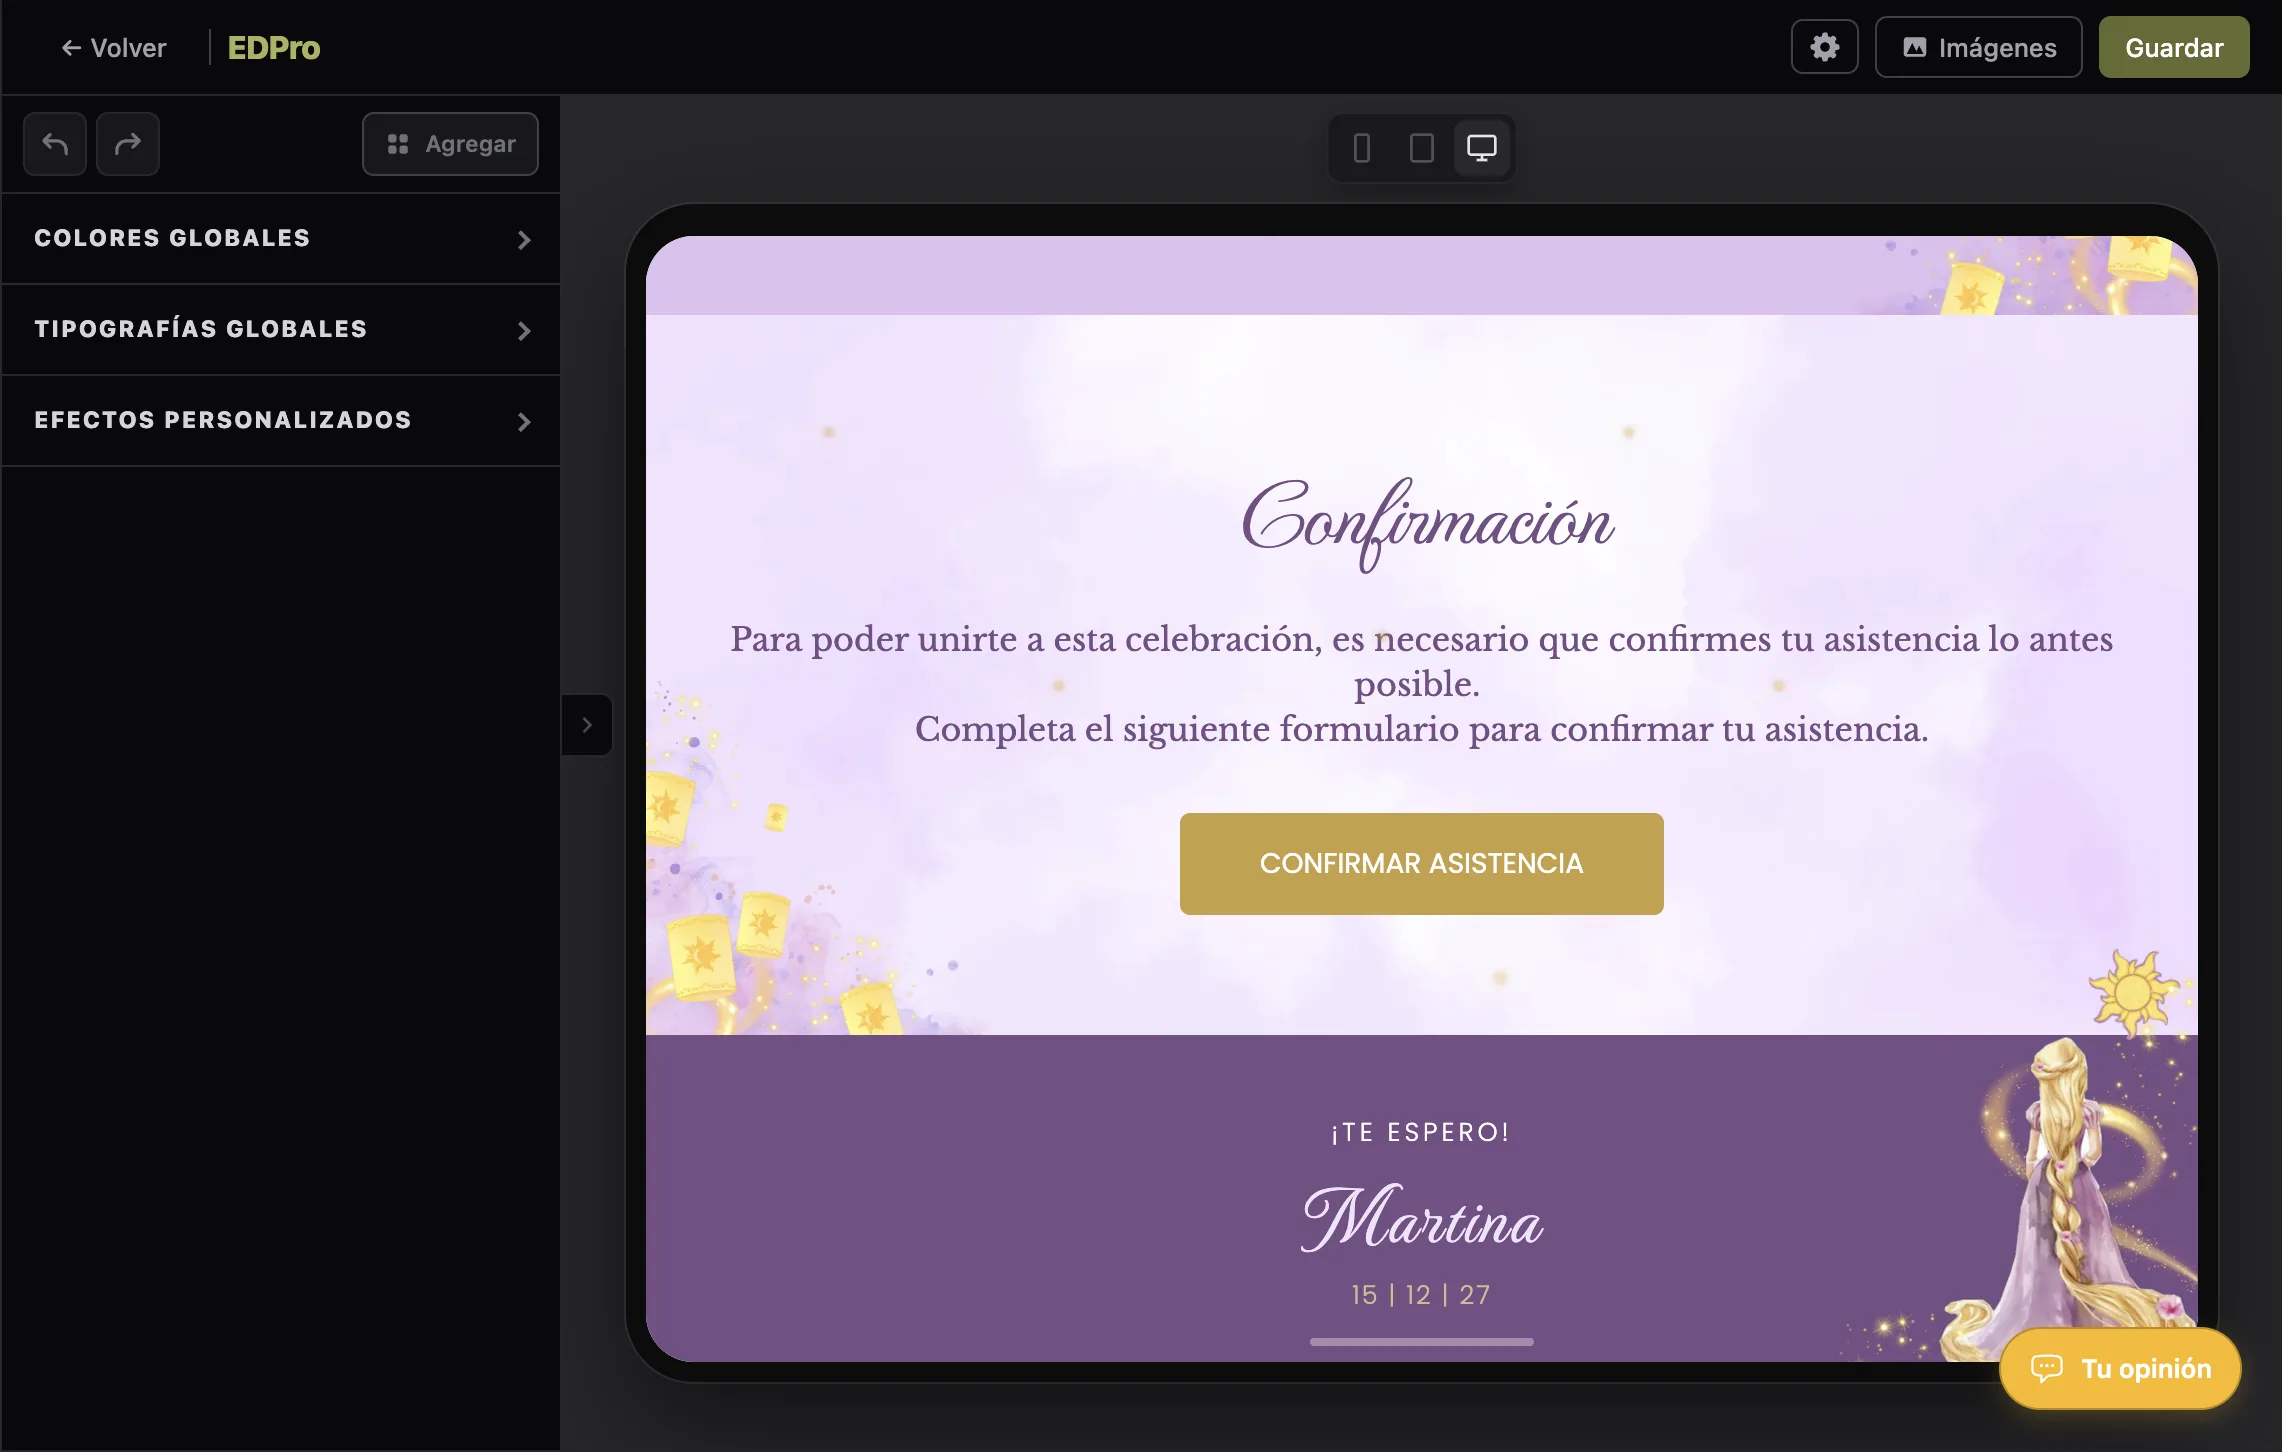Save changes with Guardar

(x=2173, y=47)
